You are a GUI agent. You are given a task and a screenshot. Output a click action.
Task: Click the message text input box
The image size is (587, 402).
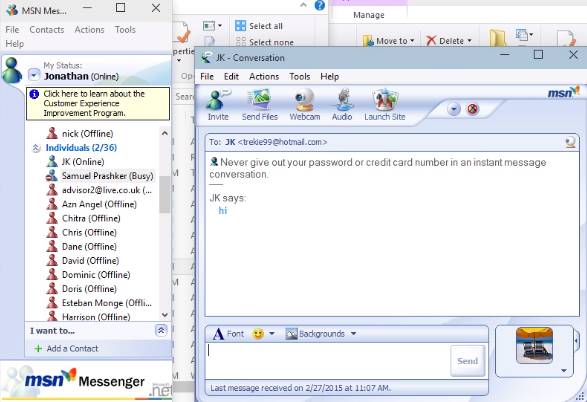pos(328,361)
